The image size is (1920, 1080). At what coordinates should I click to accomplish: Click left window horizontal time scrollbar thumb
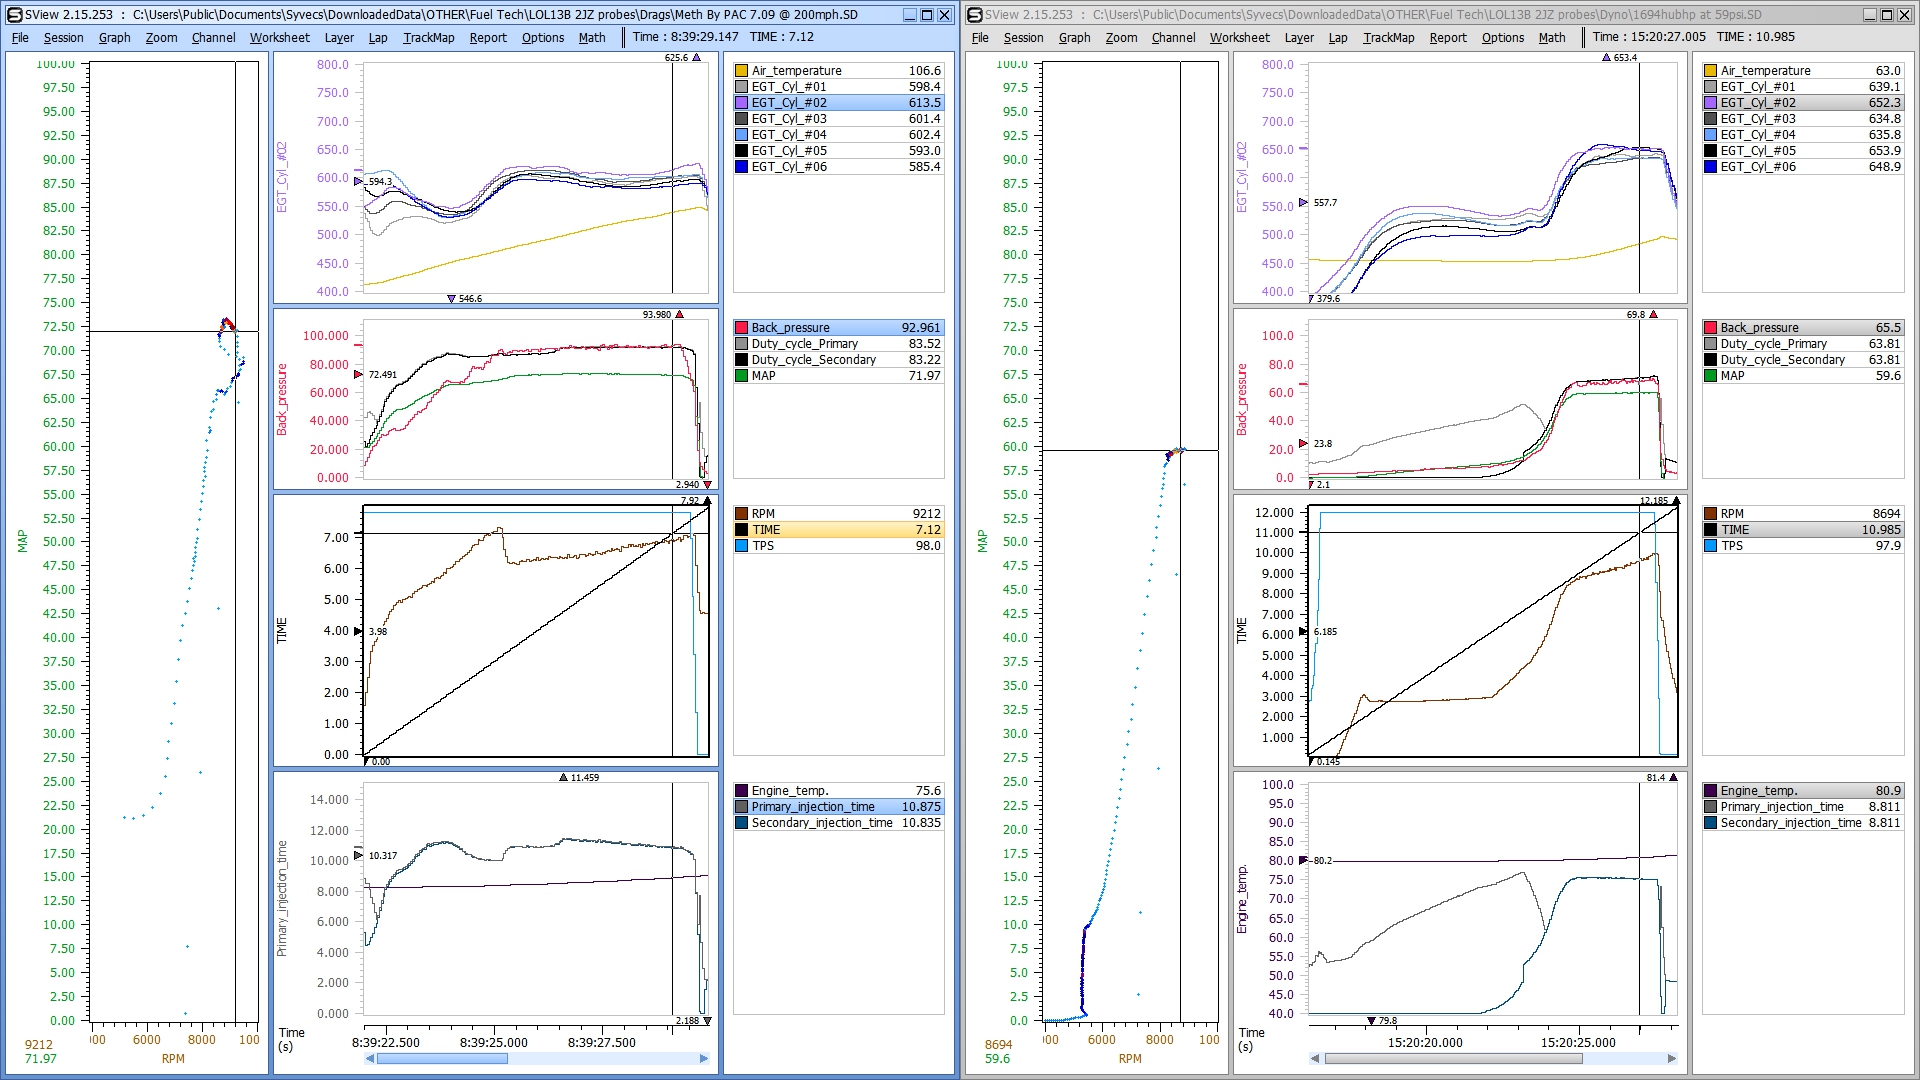pyautogui.click(x=441, y=1058)
